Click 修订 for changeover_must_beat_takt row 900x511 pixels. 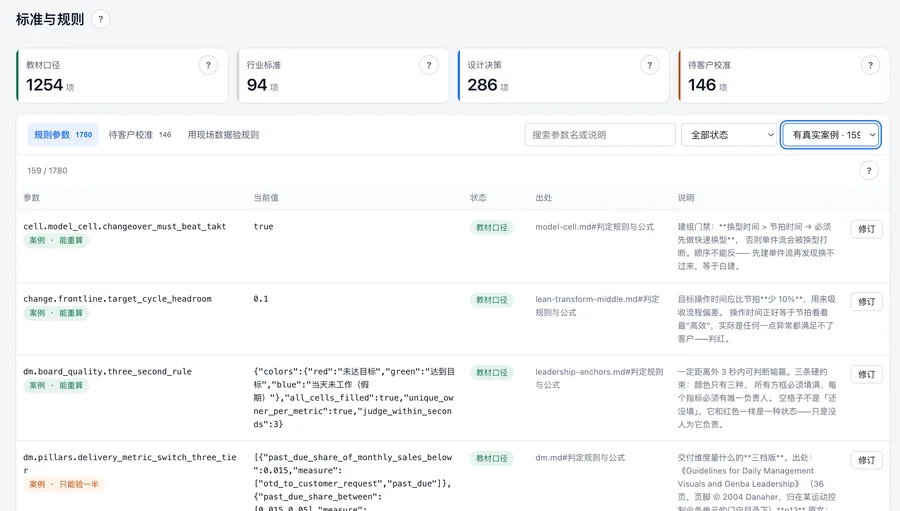click(x=866, y=229)
